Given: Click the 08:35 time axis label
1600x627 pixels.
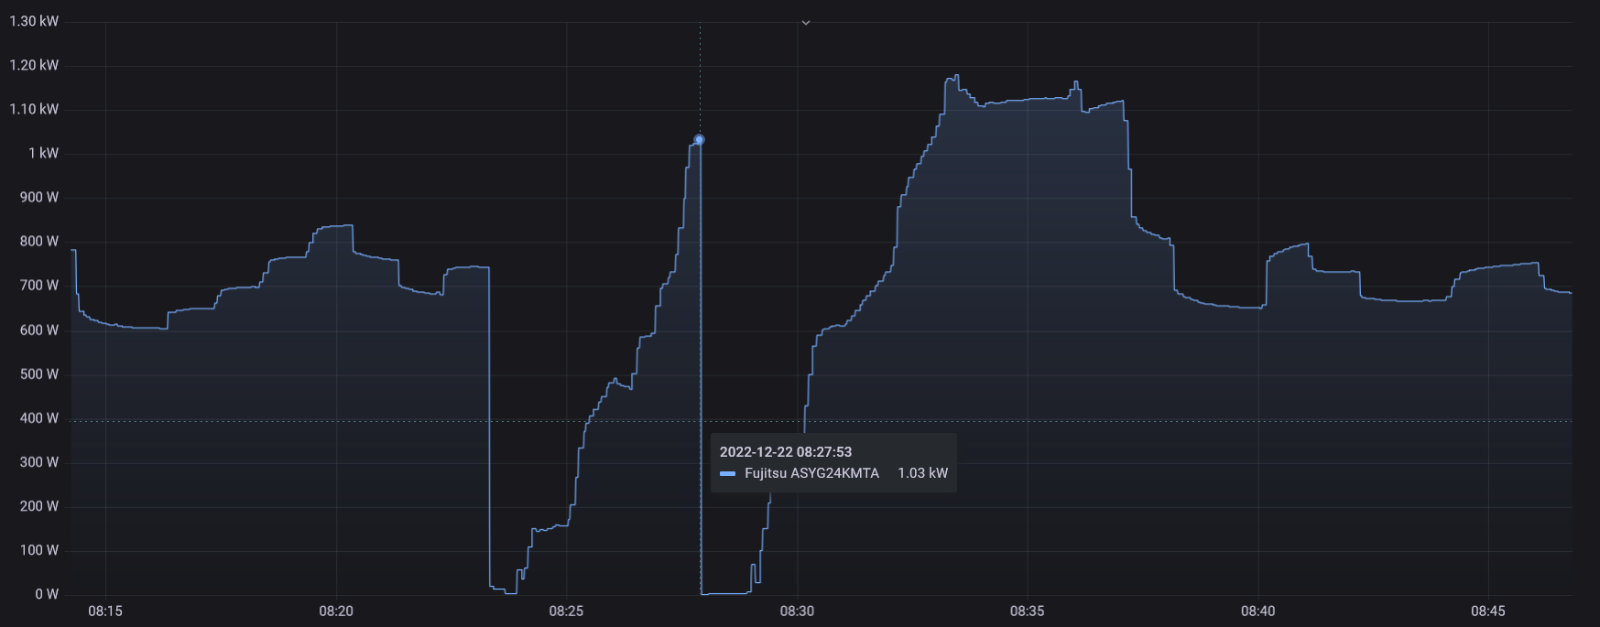Looking at the screenshot, I should (x=1027, y=611).
